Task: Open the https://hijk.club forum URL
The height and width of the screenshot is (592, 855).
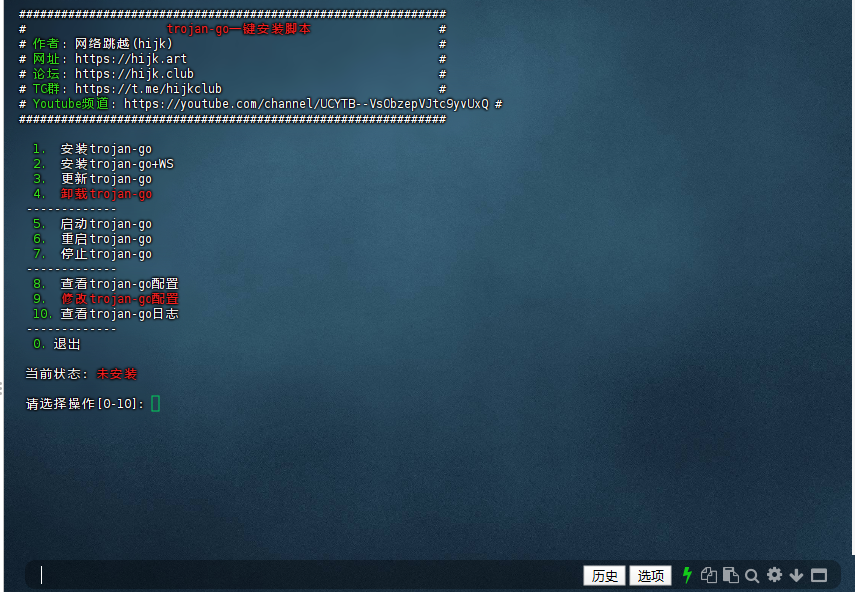Action: click(x=134, y=74)
